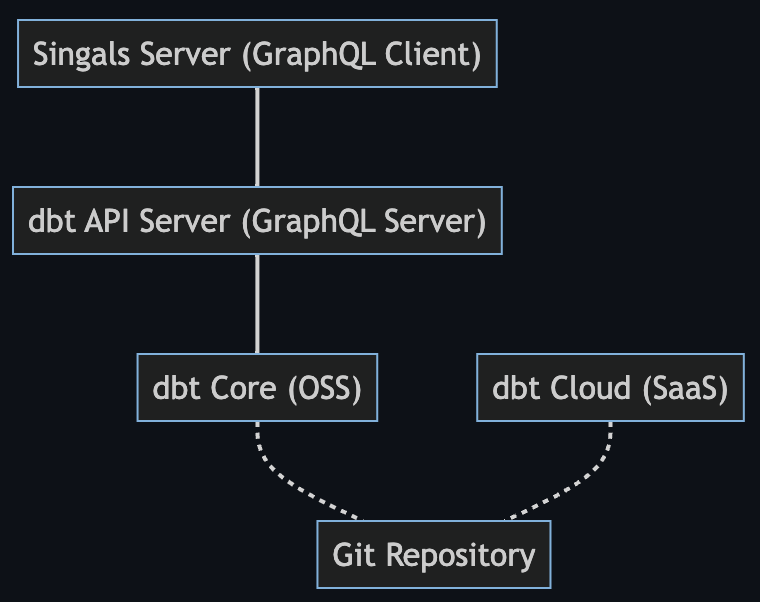This screenshot has width=760, height=602.
Task: Select the Git Repository node
Action: pyautogui.click(x=433, y=554)
